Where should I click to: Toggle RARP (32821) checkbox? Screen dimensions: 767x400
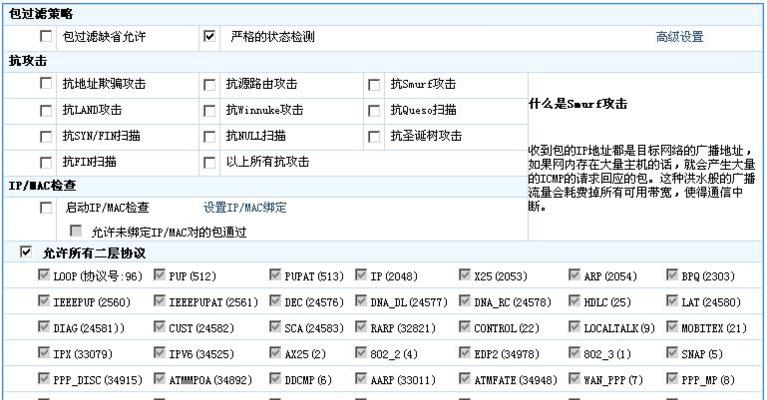[x=361, y=327]
